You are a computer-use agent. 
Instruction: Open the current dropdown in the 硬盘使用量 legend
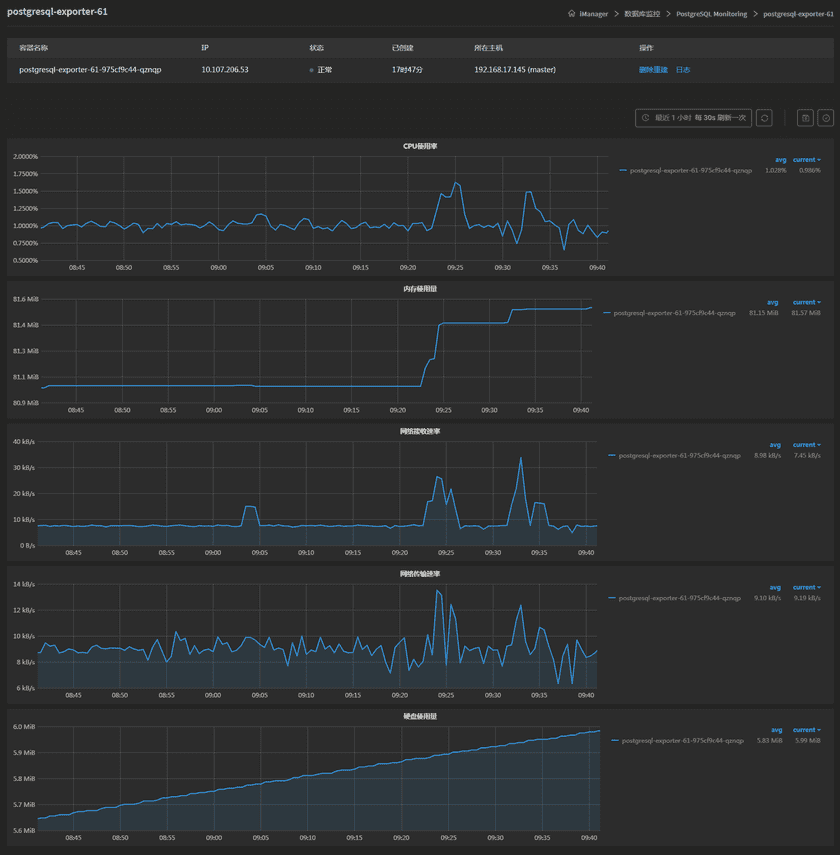click(806, 729)
